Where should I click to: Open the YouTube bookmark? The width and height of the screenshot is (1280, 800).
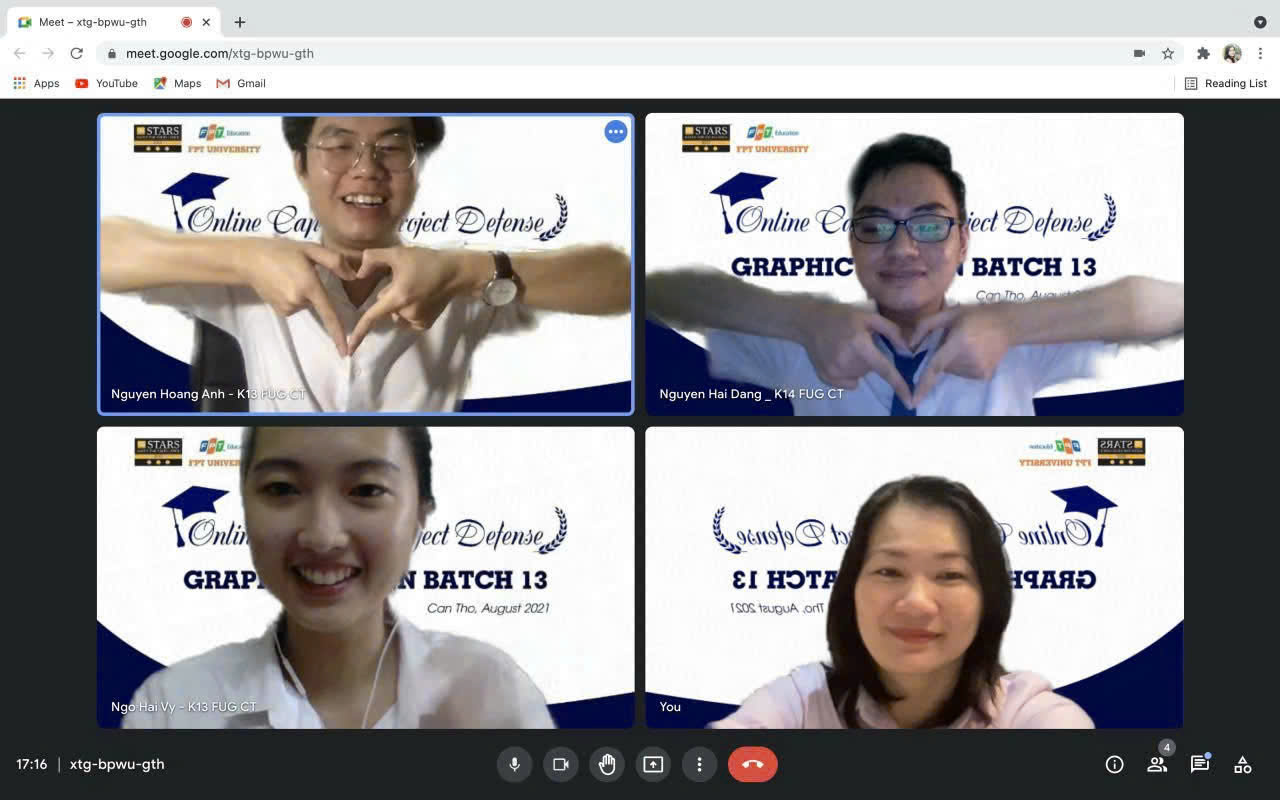pos(106,83)
